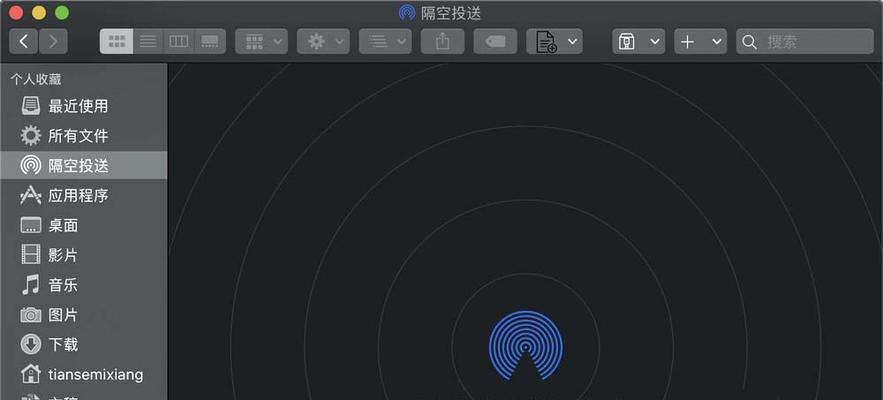
Task: Open the sort arrangement dropdown
Action: 385,42
